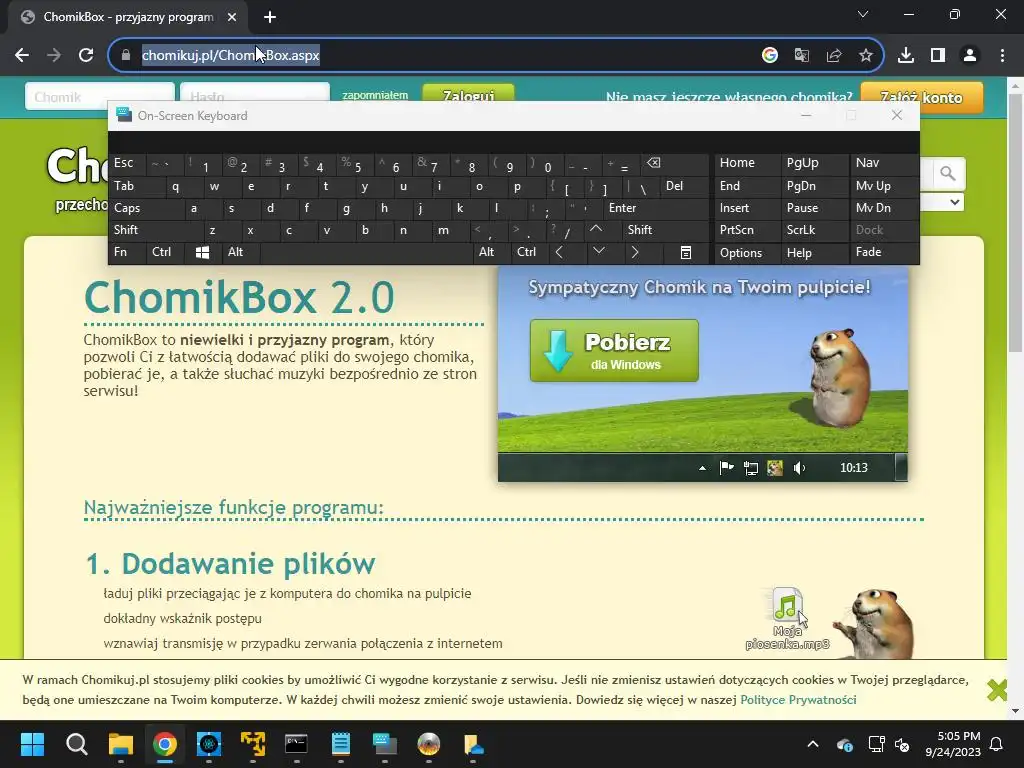Click the context menu key on keyboard

point(685,252)
